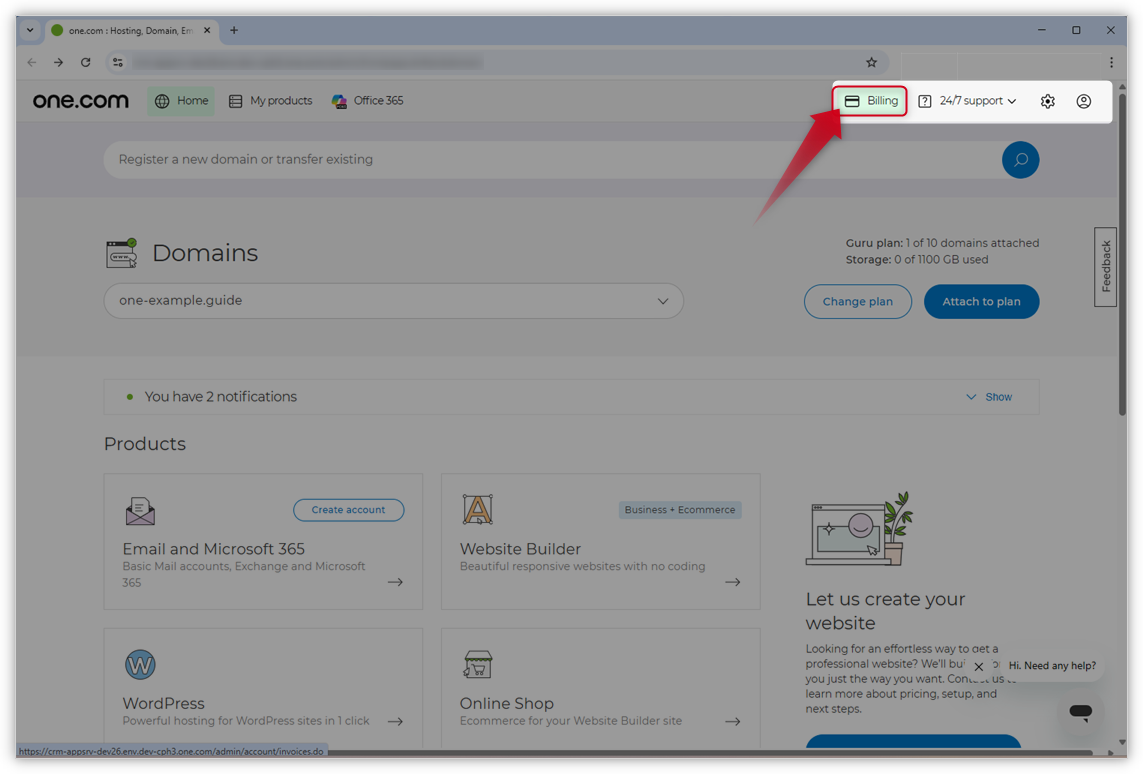Open the Feedback side tab
This screenshot has width=1143, height=774.
[1105, 266]
